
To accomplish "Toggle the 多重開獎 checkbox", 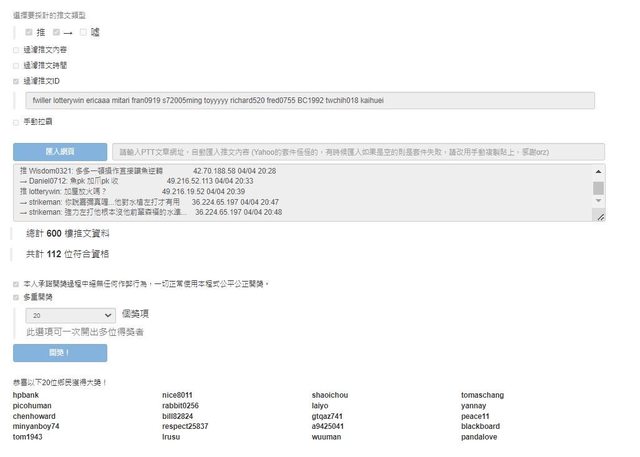I will coord(16,297).
